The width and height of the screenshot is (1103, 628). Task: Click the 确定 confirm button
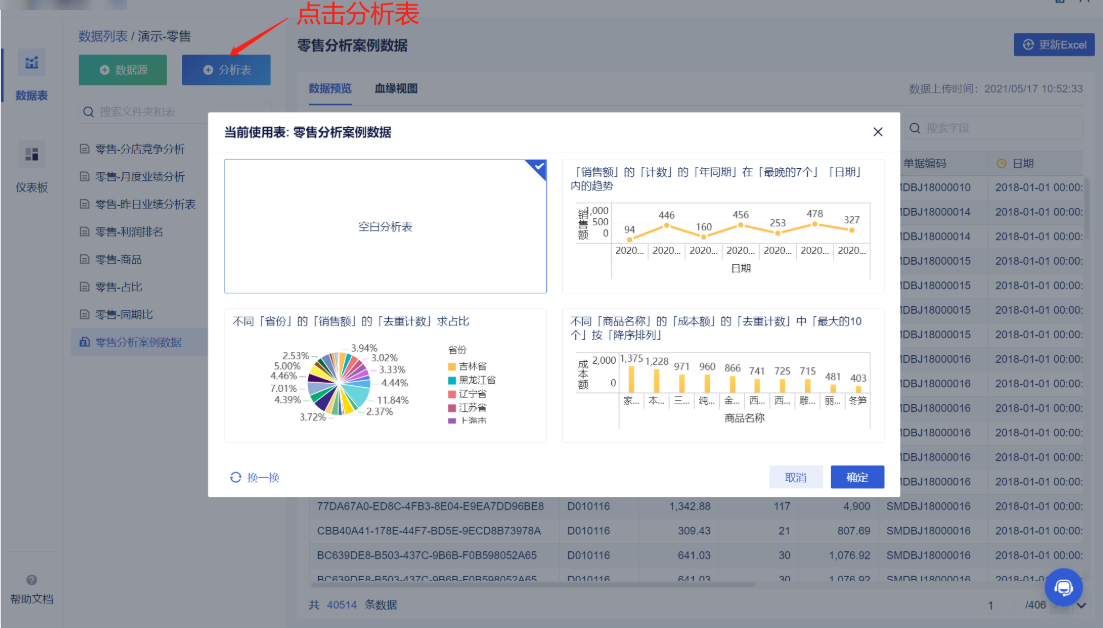(x=857, y=477)
